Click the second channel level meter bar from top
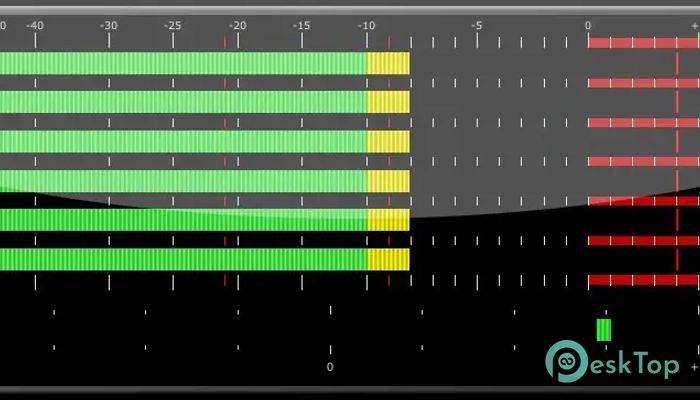 click(204, 102)
